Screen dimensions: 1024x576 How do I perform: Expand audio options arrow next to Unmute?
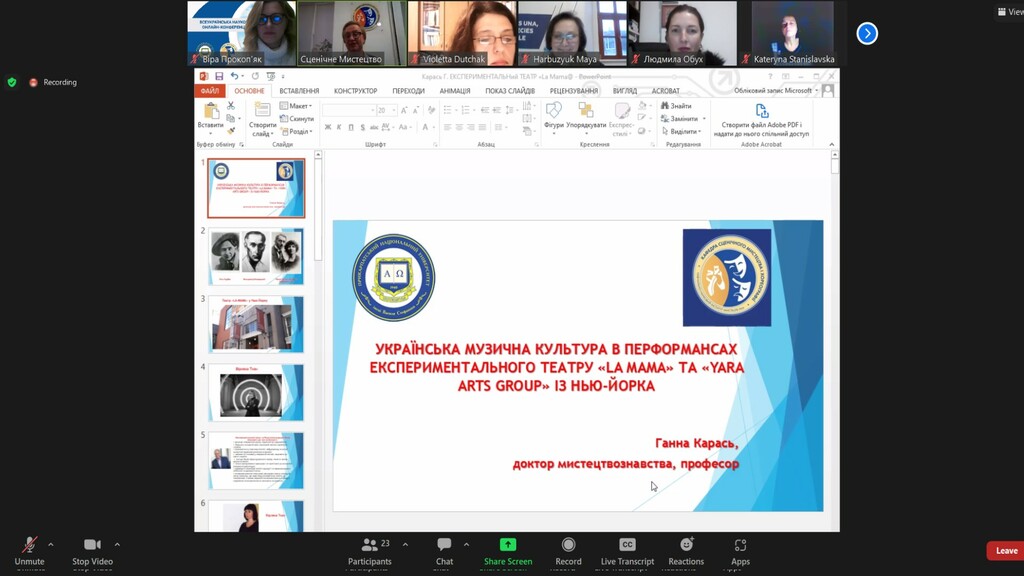51,545
